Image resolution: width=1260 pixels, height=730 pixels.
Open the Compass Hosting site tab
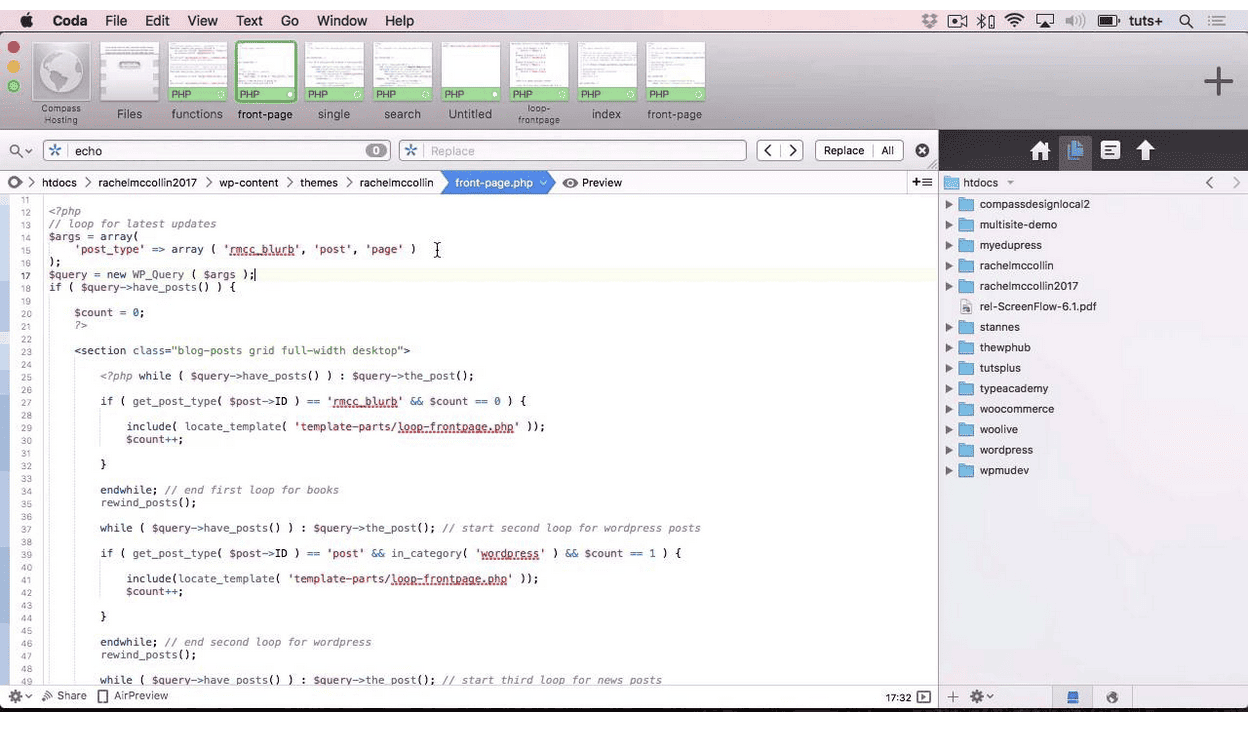[61, 83]
